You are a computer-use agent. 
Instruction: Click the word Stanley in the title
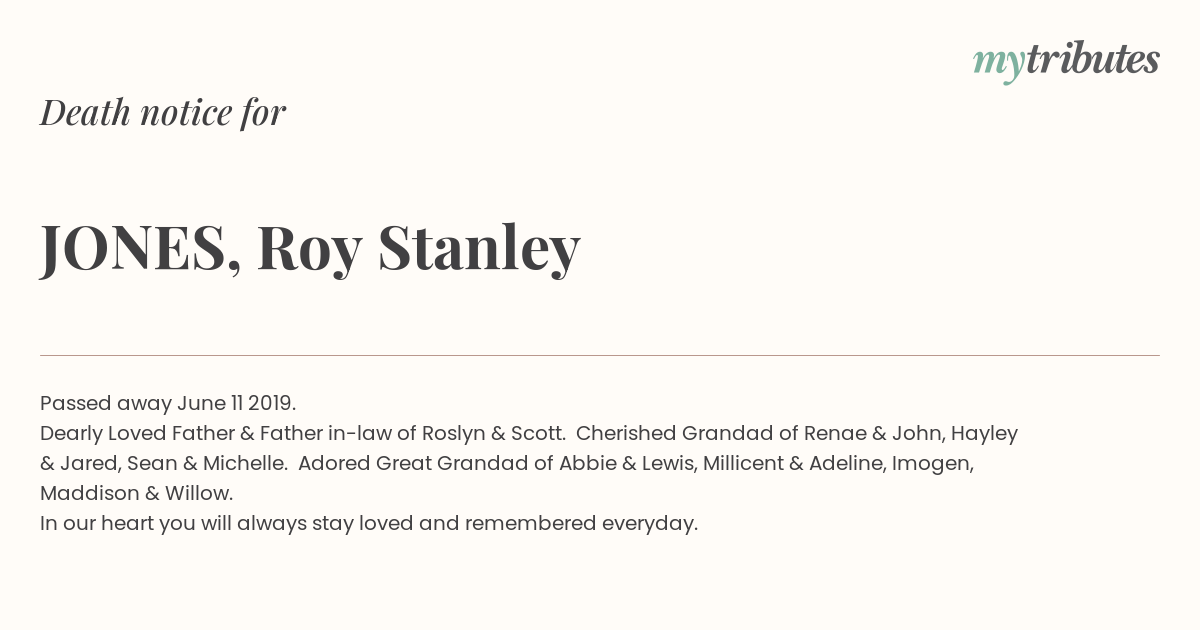pos(479,248)
